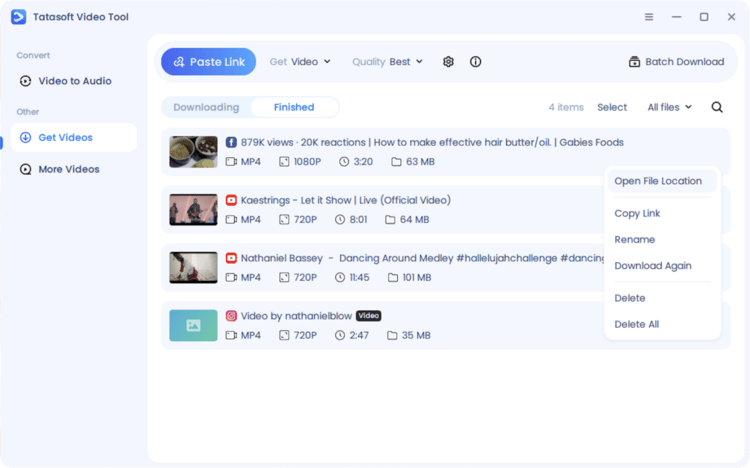Screen dimensions: 750x468
Task: Open Get Videos in sidebar
Action: click(x=74, y=137)
